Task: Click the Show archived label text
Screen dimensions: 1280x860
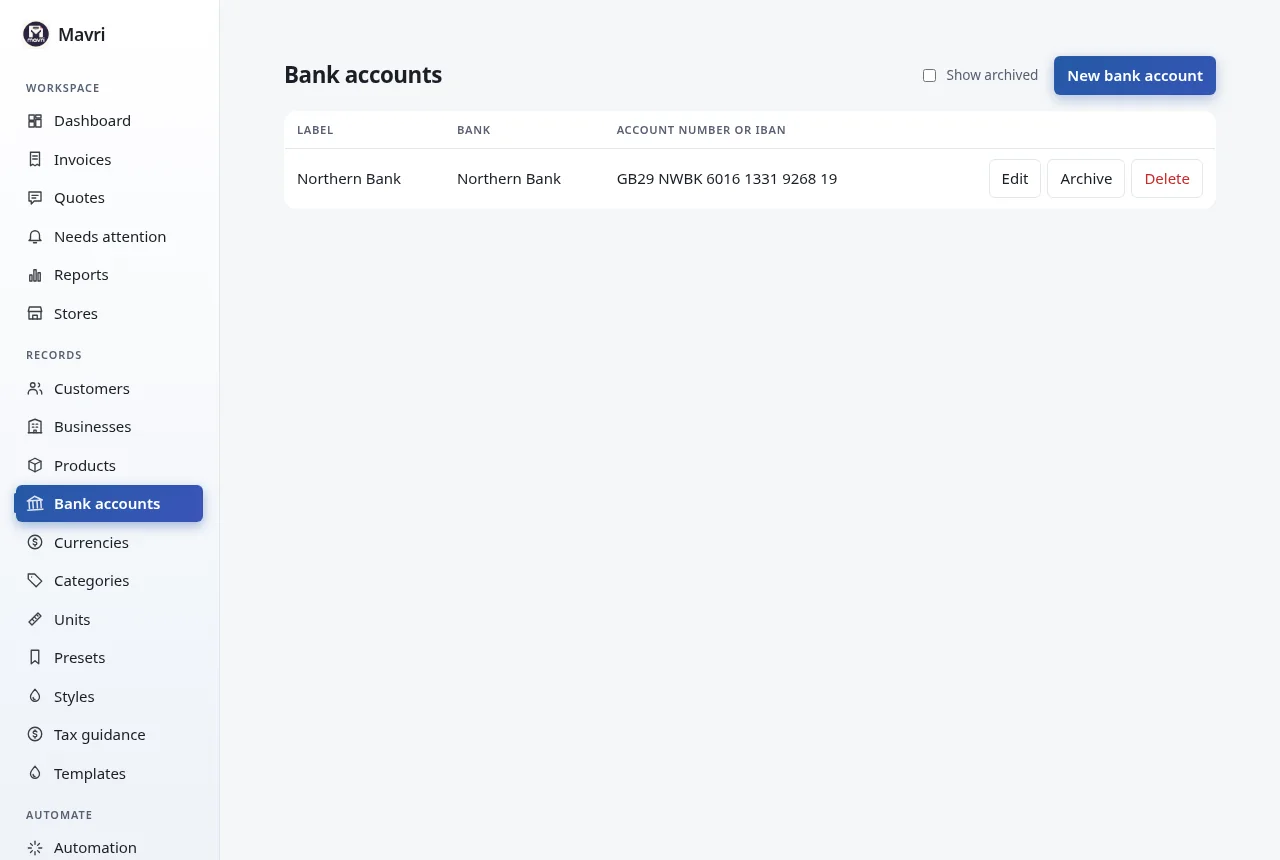Action: point(992,75)
